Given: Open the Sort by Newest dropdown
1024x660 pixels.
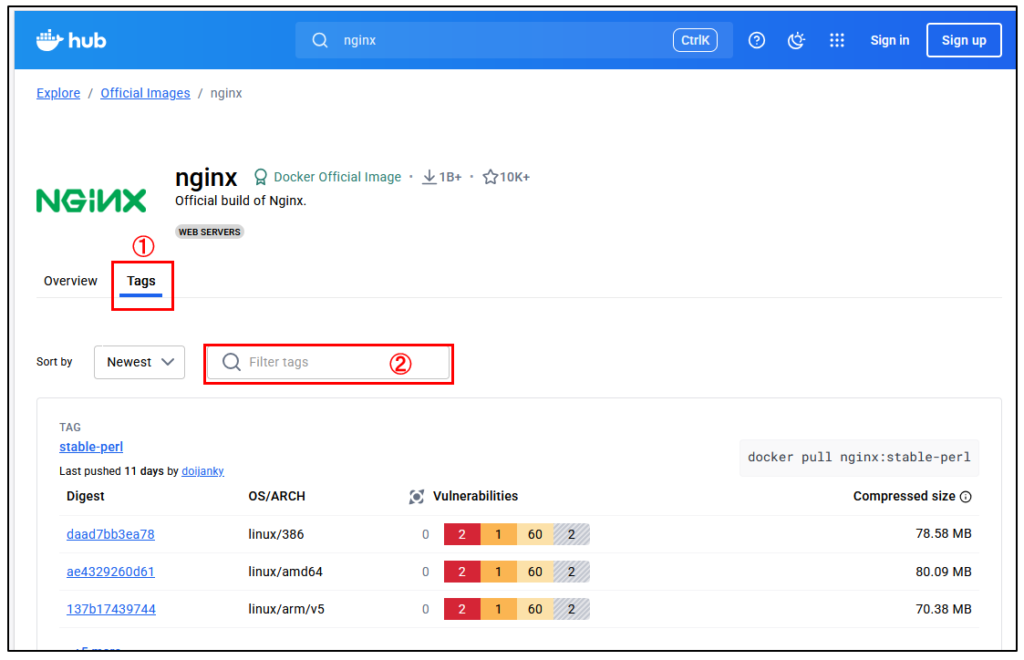Looking at the screenshot, I should (140, 362).
